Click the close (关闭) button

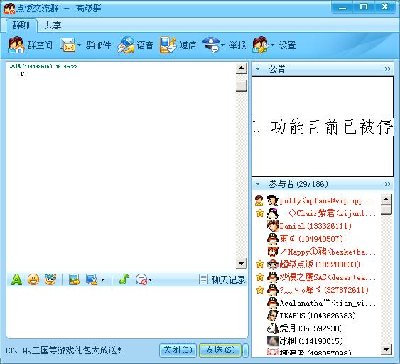178,350
